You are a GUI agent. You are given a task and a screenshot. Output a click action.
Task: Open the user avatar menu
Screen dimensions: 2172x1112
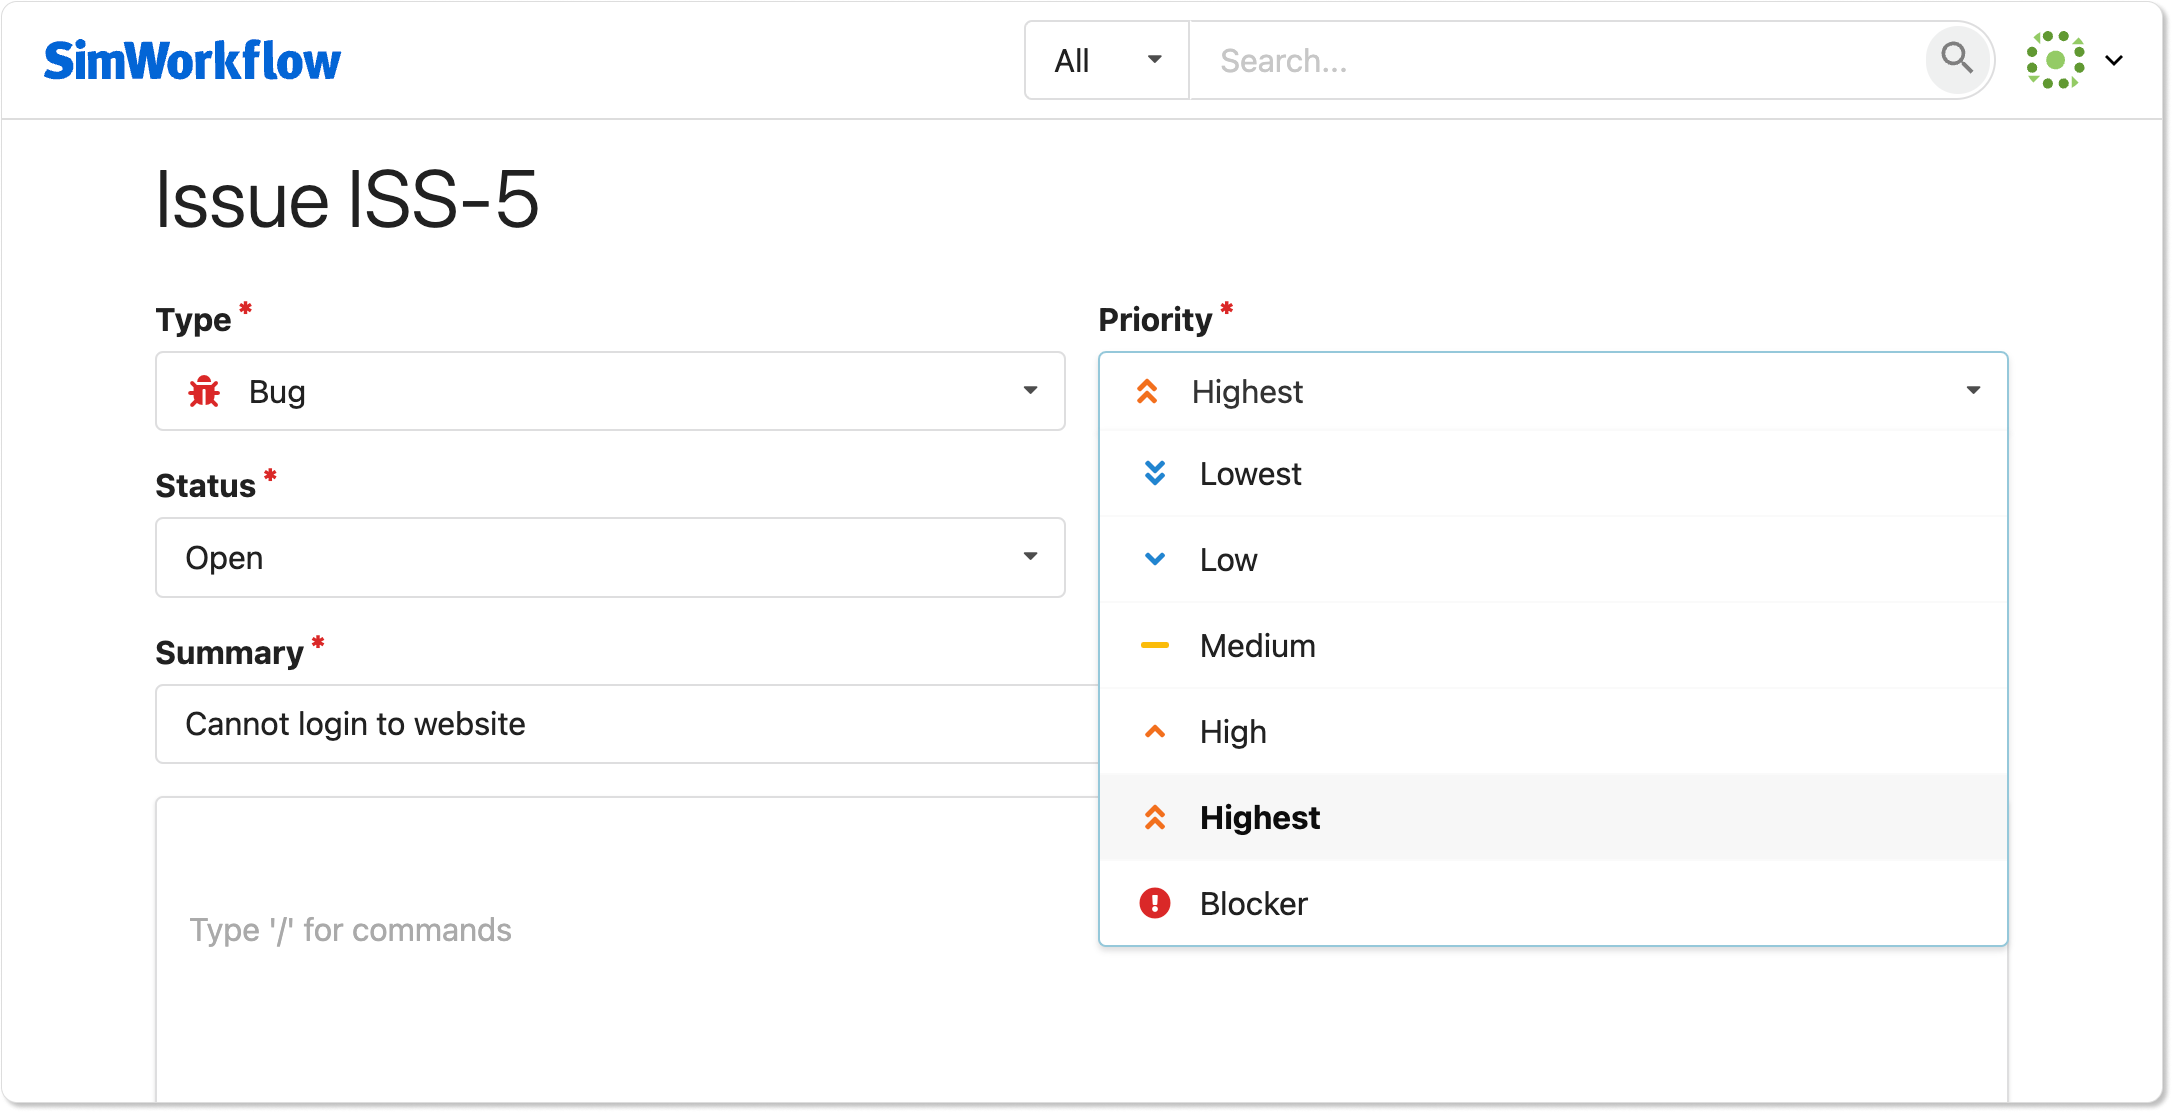(2055, 60)
